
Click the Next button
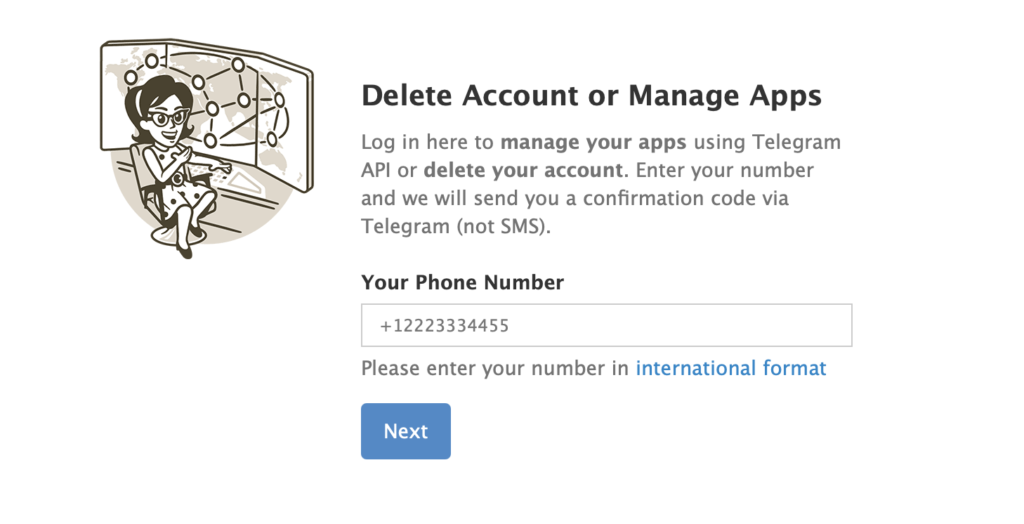coord(405,431)
